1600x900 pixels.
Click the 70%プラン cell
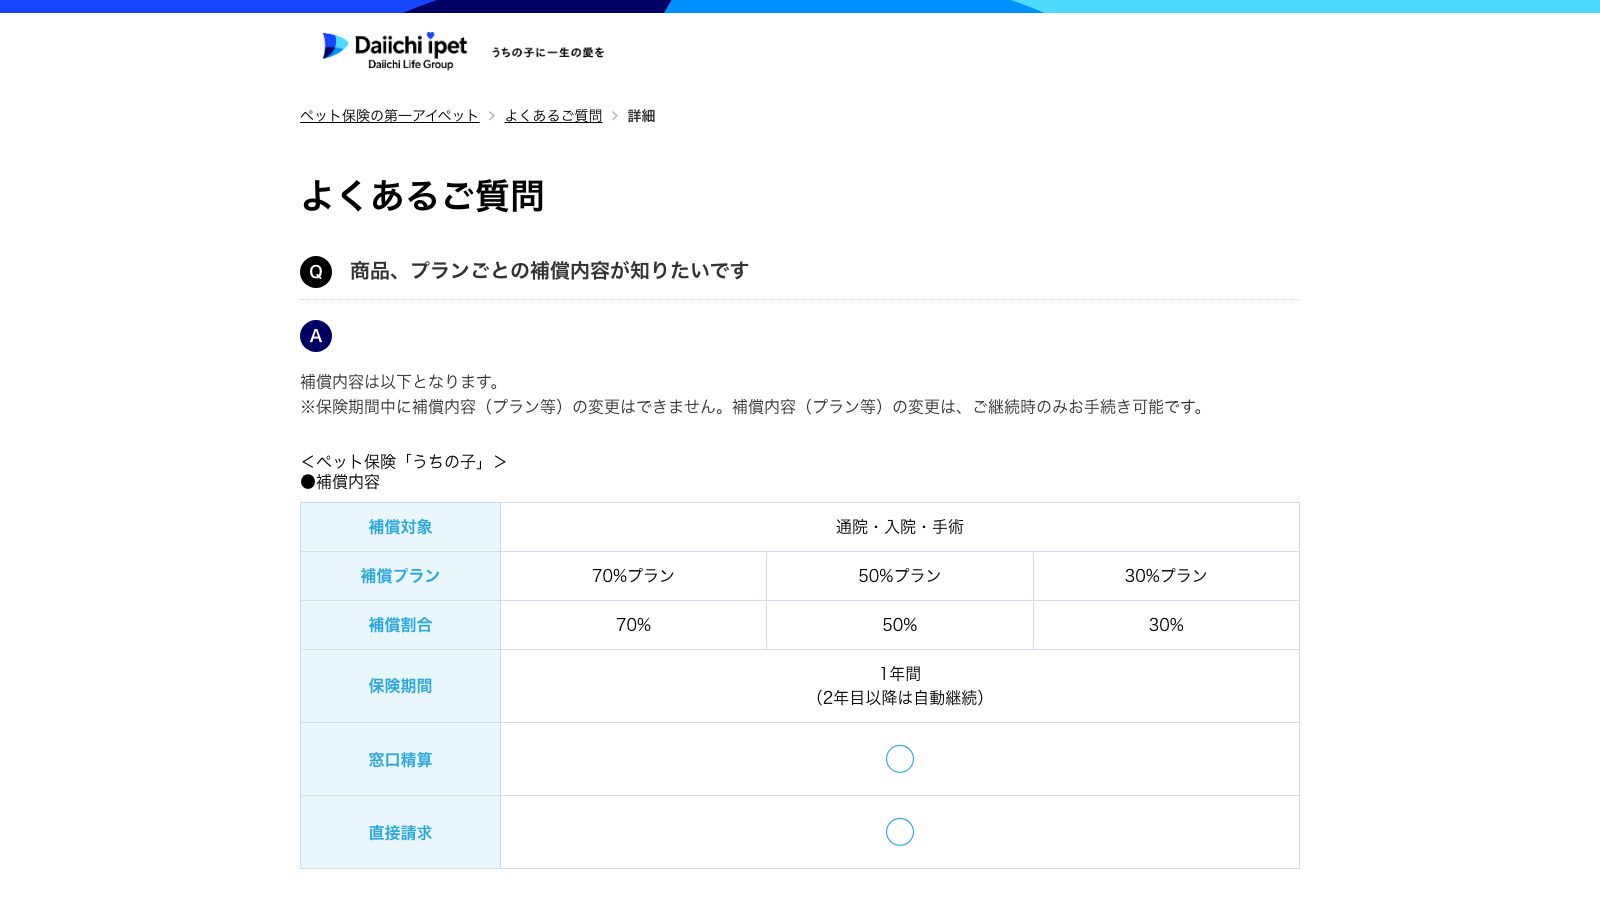point(633,576)
